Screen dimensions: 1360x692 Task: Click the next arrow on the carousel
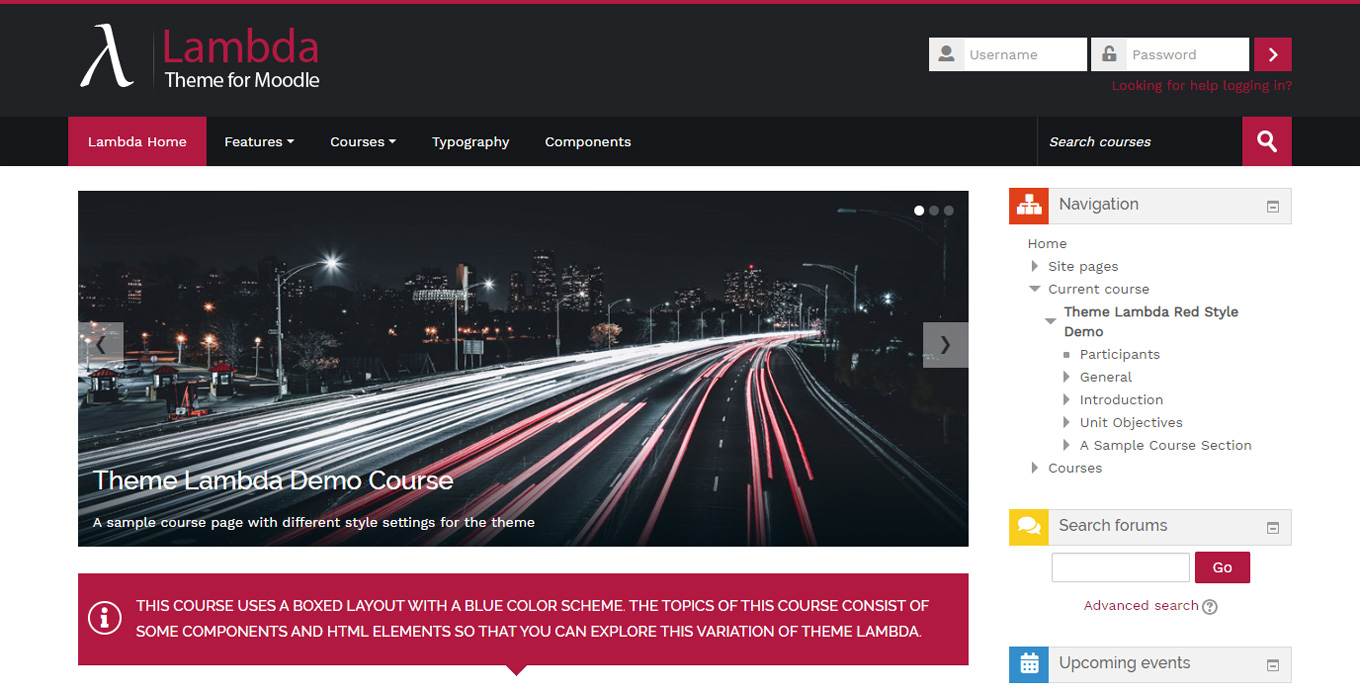(x=945, y=344)
